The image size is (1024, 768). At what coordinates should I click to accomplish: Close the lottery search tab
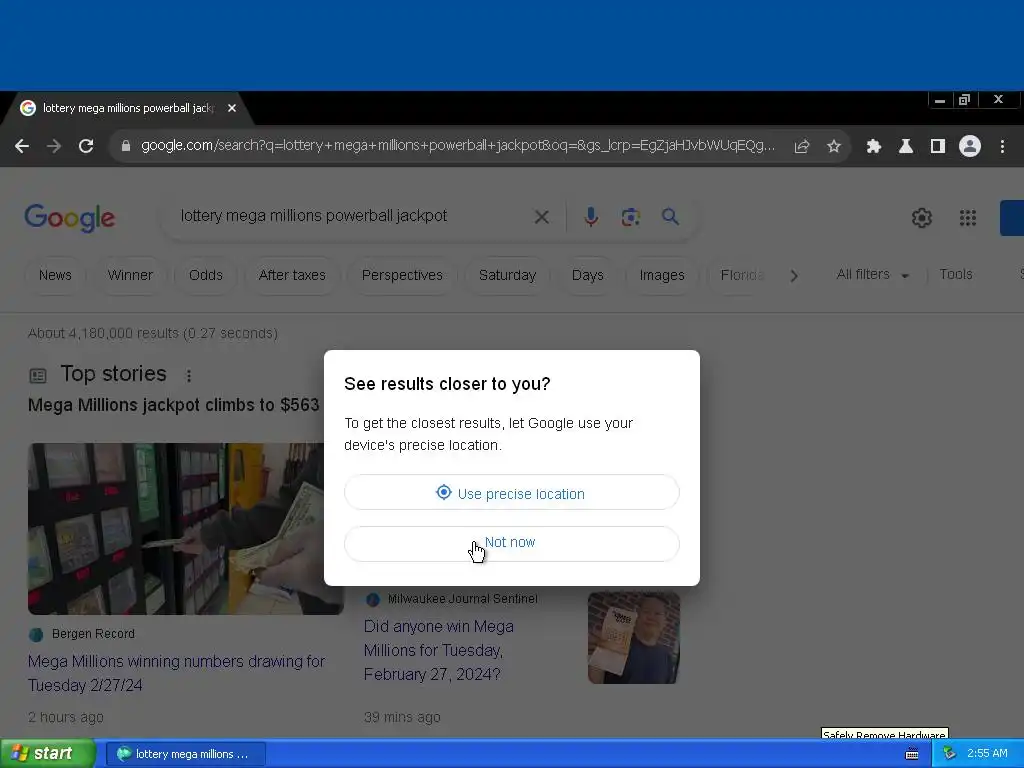232,108
